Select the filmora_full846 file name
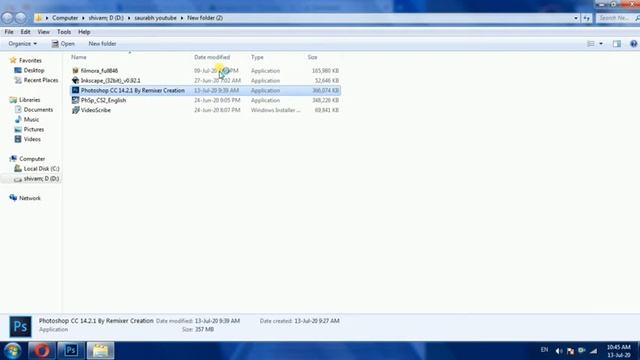 (x=99, y=71)
